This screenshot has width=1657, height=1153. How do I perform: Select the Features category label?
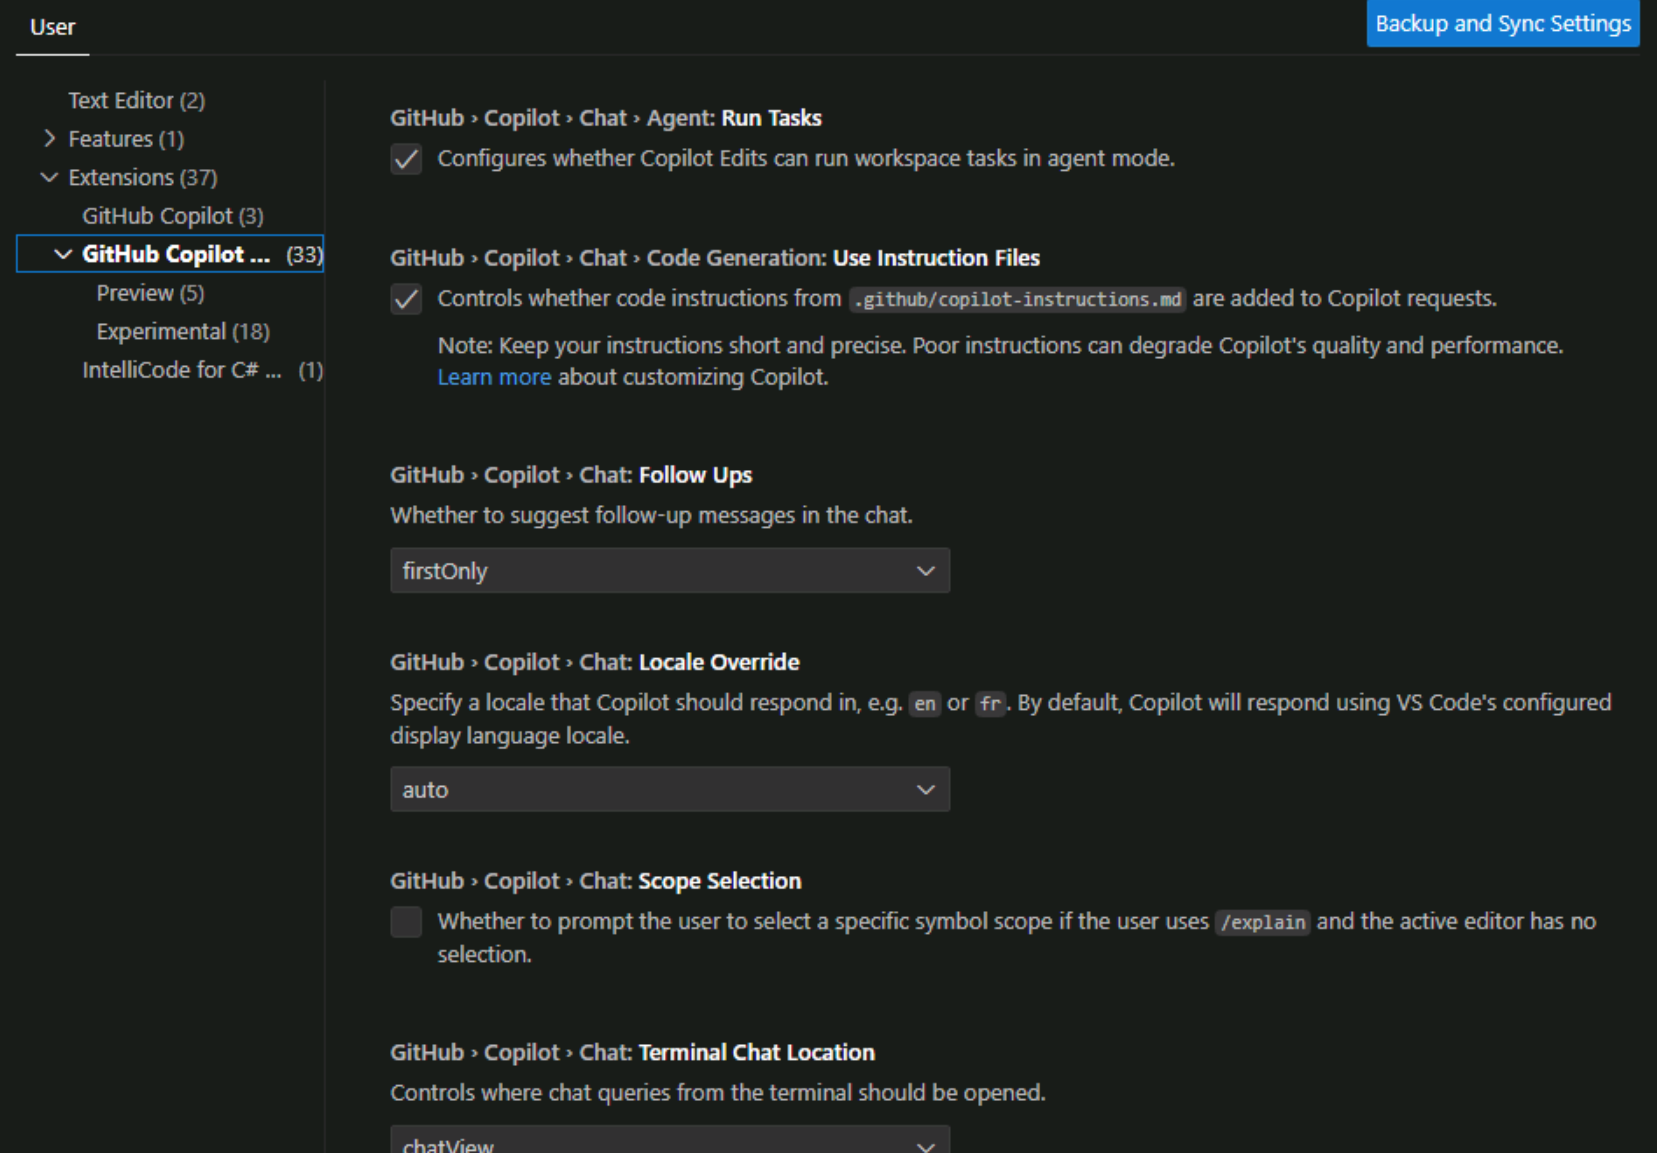click(x=110, y=138)
